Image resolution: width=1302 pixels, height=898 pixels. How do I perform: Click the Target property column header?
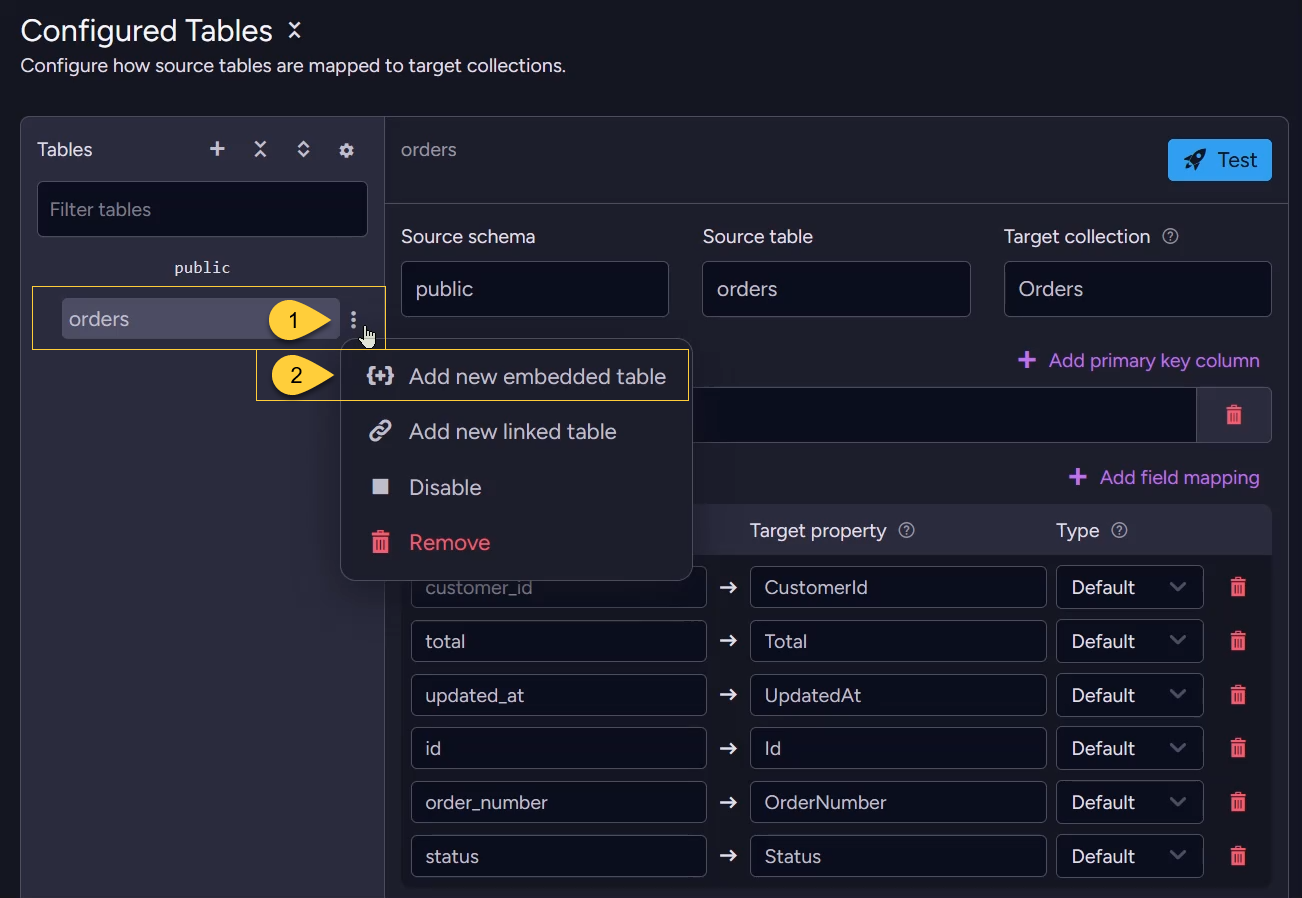818,531
